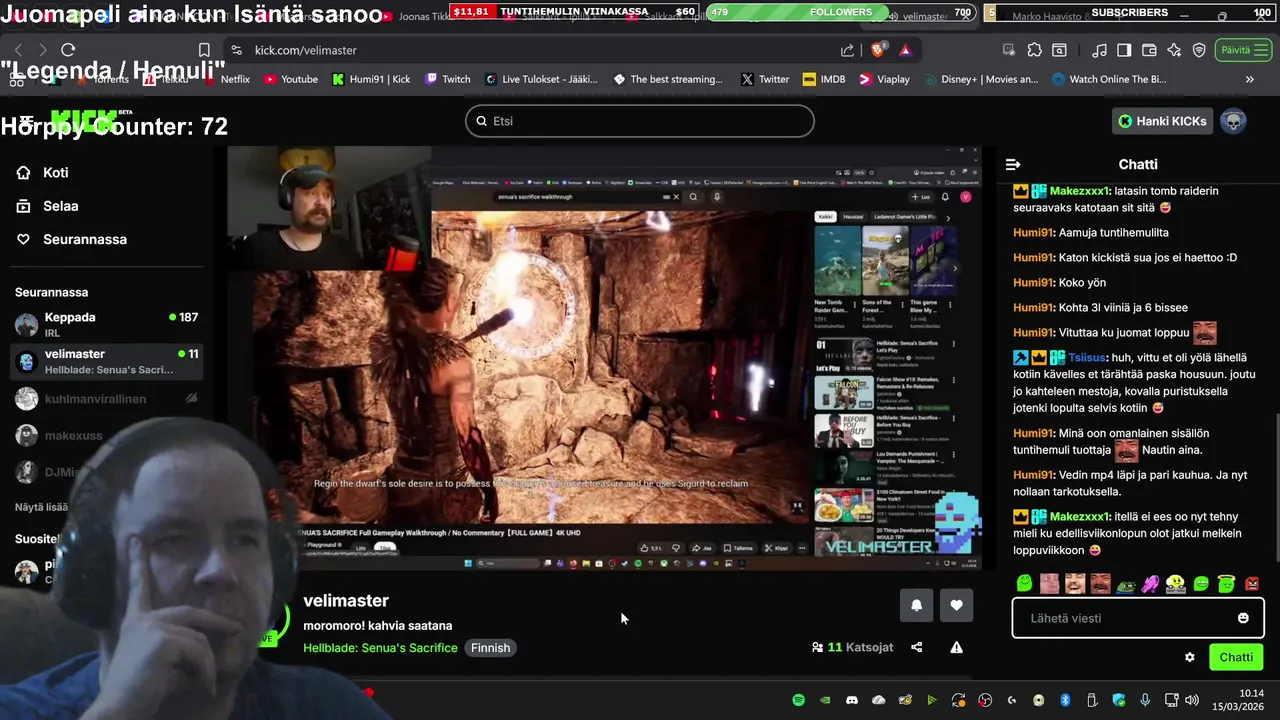Bookmark this page icon in address bar

(204, 50)
